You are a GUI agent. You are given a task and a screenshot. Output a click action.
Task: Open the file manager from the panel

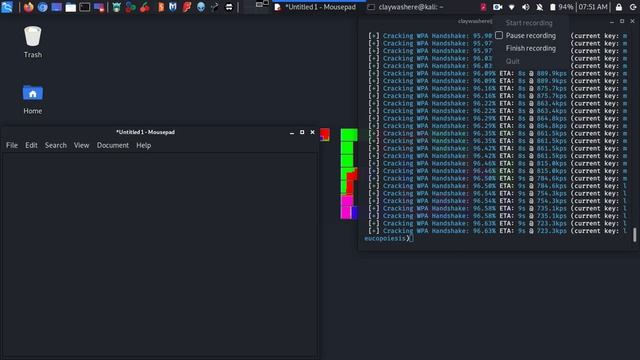click(71, 7)
